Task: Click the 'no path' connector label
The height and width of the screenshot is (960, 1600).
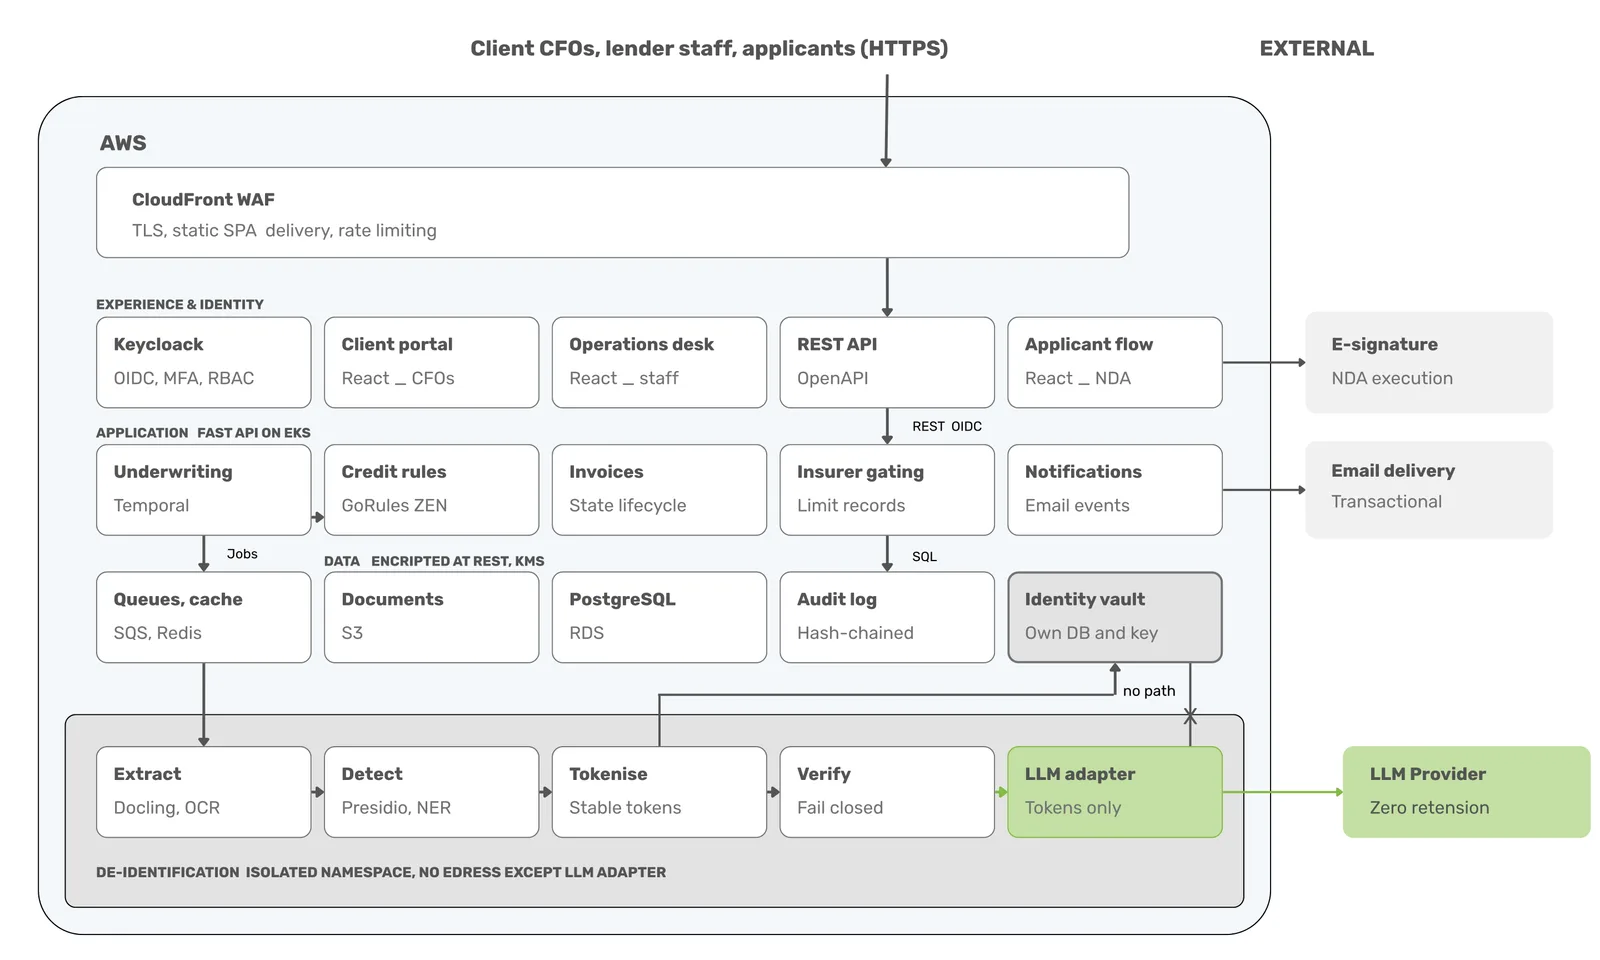Action: click(x=1149, y=690)
